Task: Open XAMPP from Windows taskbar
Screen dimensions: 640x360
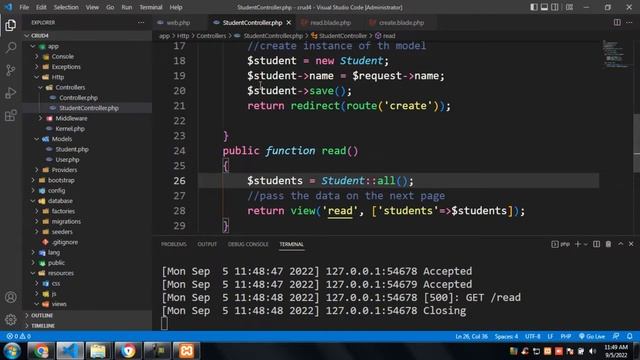Action: tap(186, 351)
